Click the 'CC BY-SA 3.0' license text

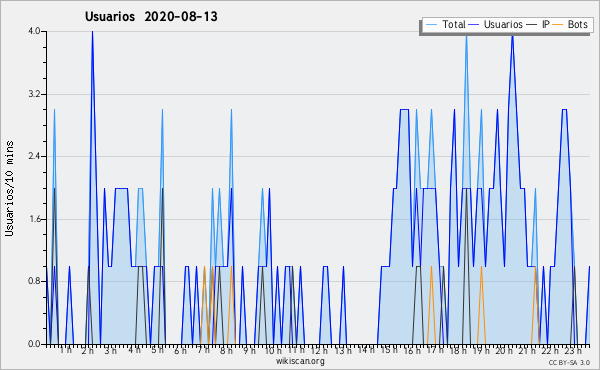(569, 362)
